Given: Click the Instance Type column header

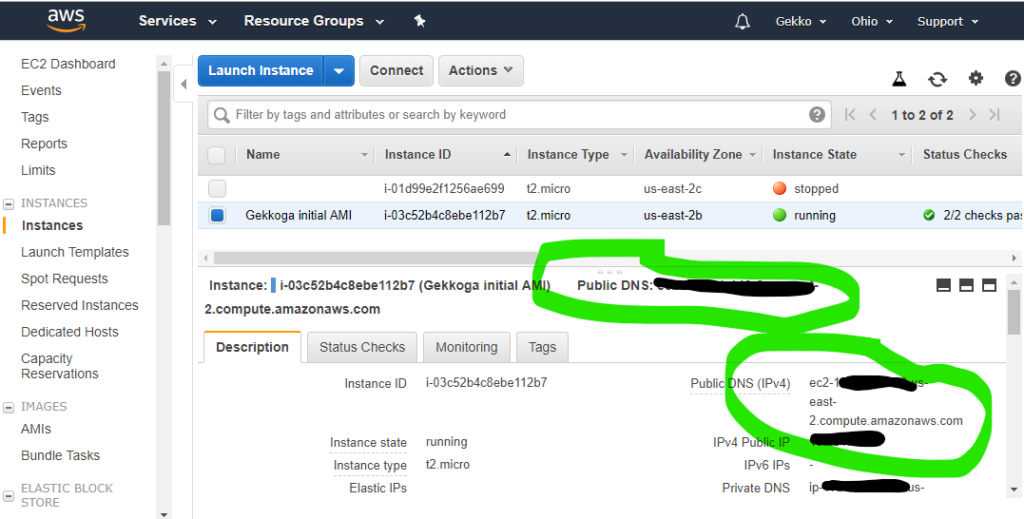Looking at the screenshot, I should tap(568, 155).
